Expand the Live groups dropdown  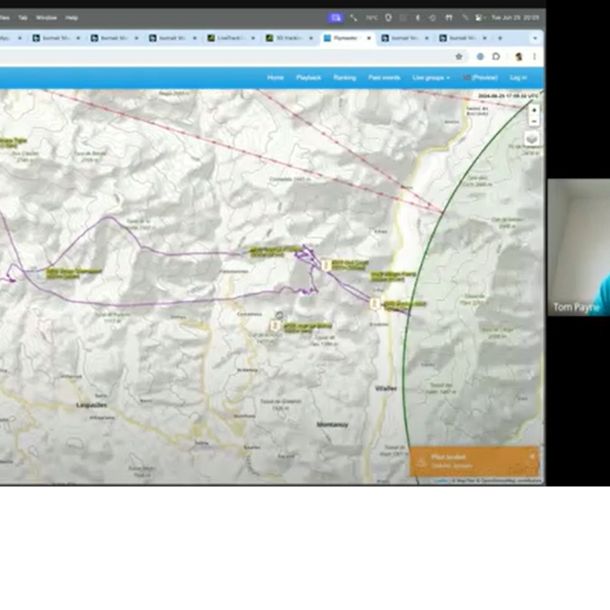click(431, 77)
